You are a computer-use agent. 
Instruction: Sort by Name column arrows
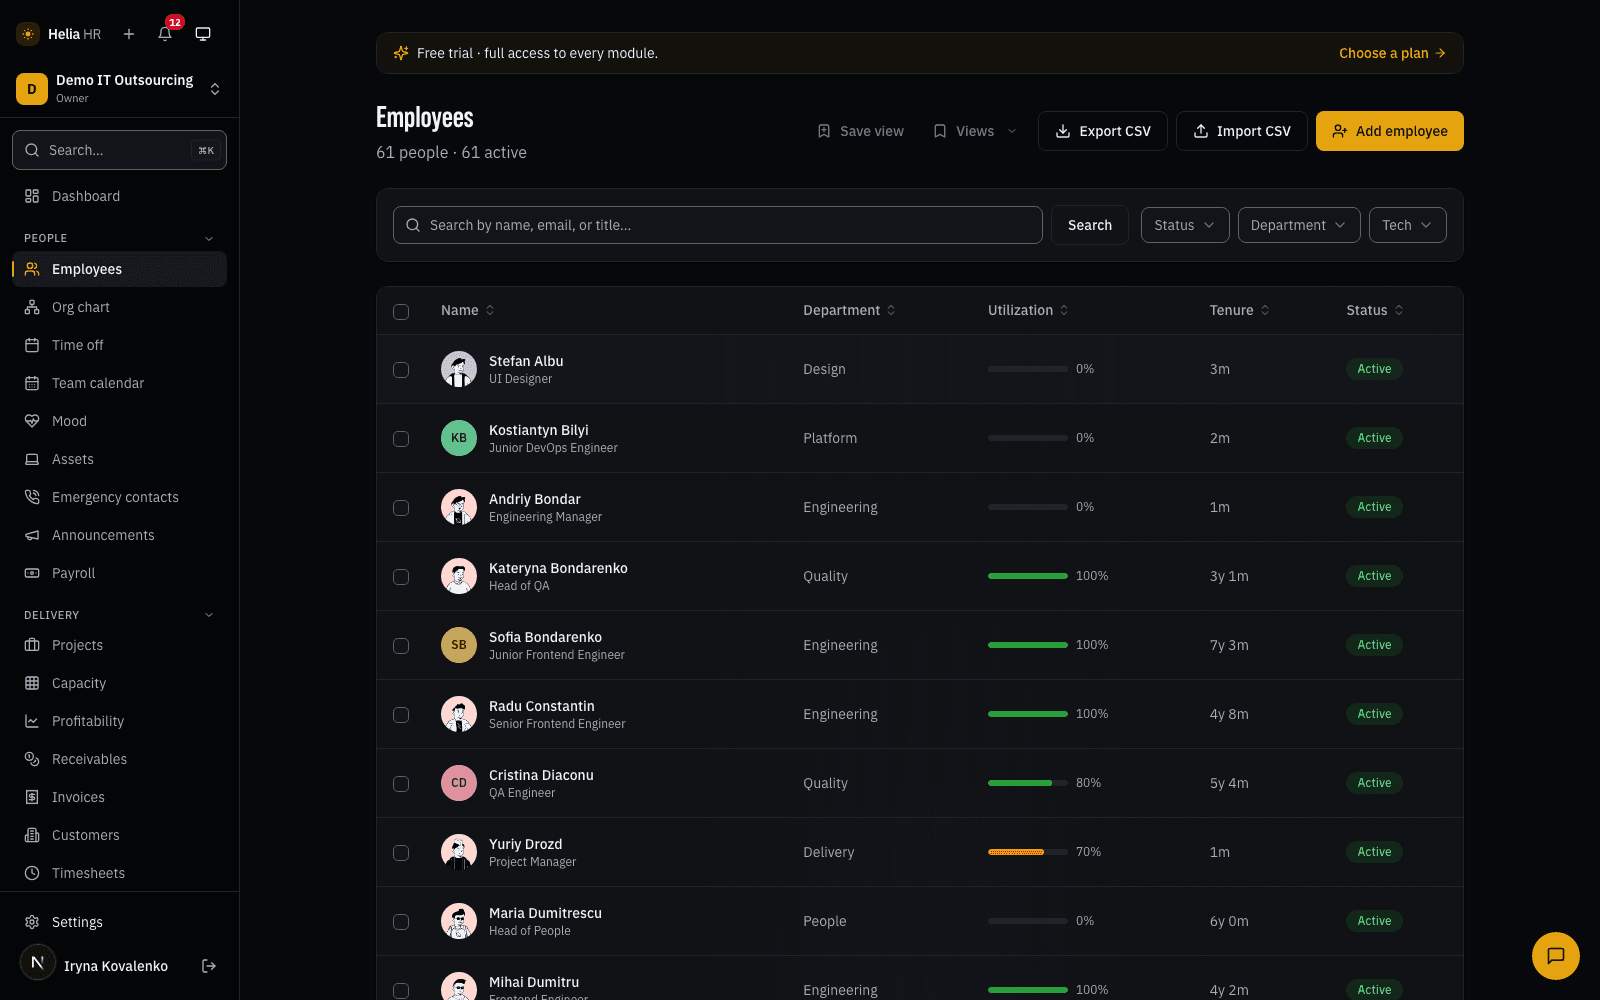pyautogui.click(x=490, y=310)
